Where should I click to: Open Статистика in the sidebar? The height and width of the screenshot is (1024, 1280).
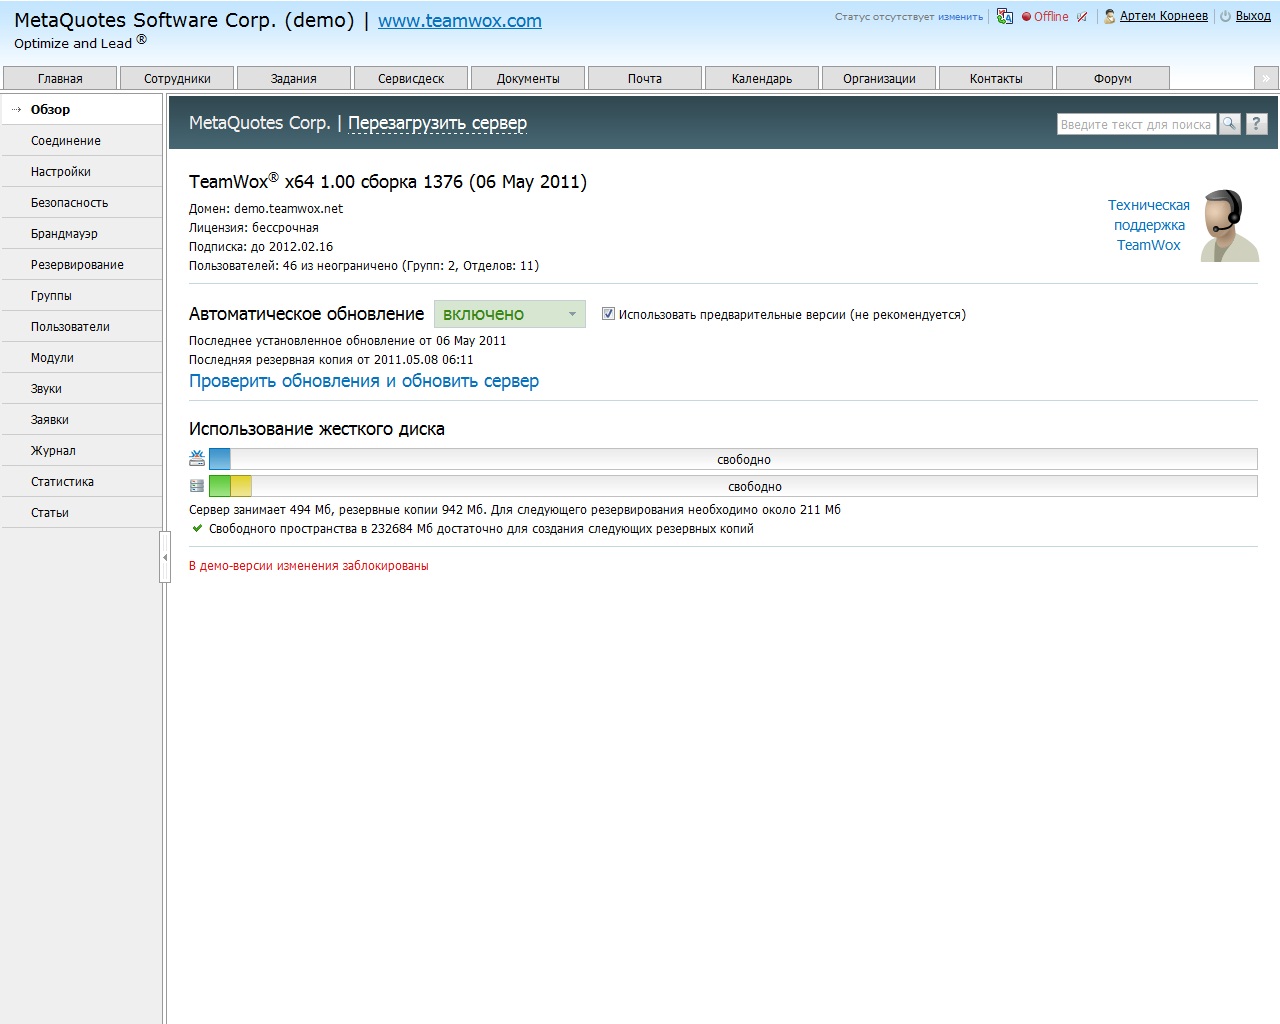tap(81, 482)
